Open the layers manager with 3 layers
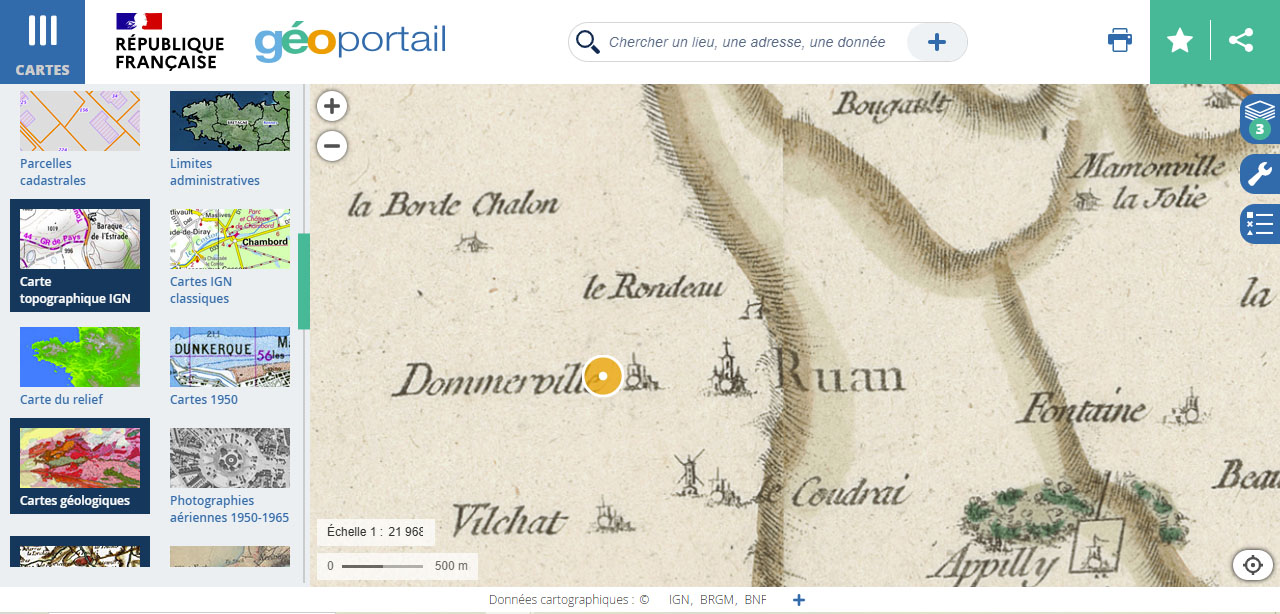This screenshot has width=1280, height=614. [x=1260, y=118]
